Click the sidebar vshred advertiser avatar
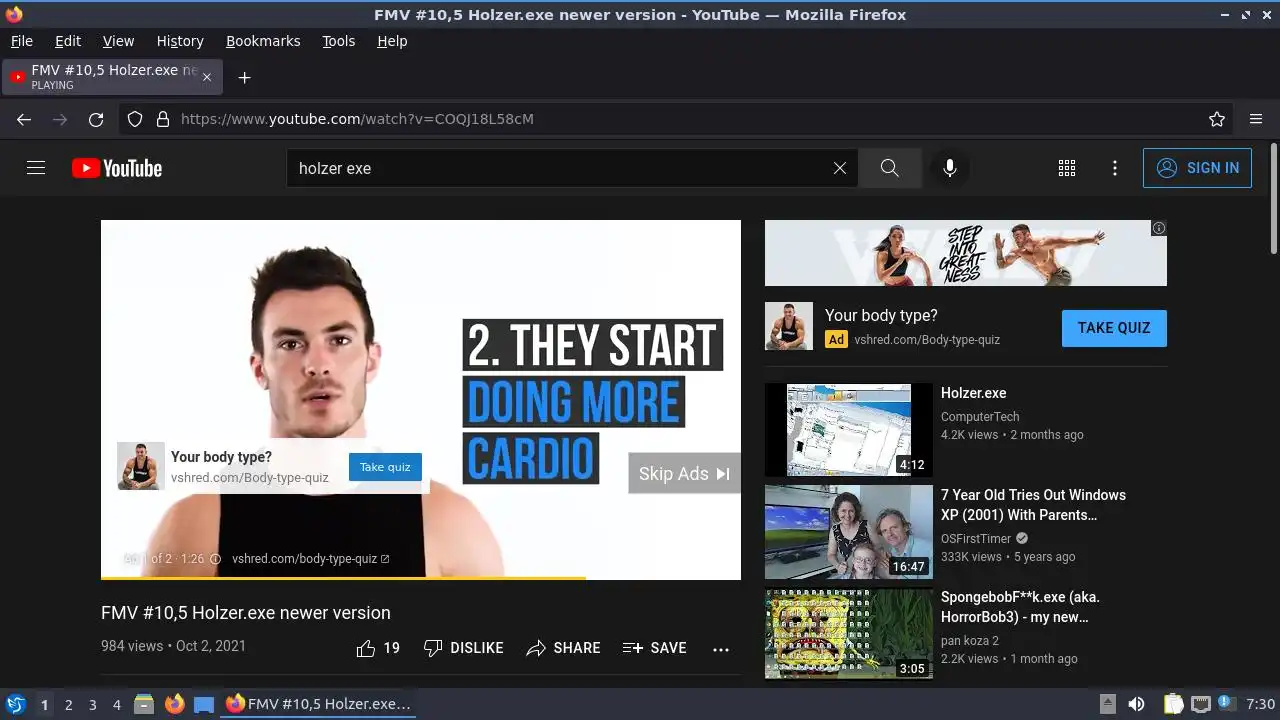The image size is (1280, 720). coord(789,326)
